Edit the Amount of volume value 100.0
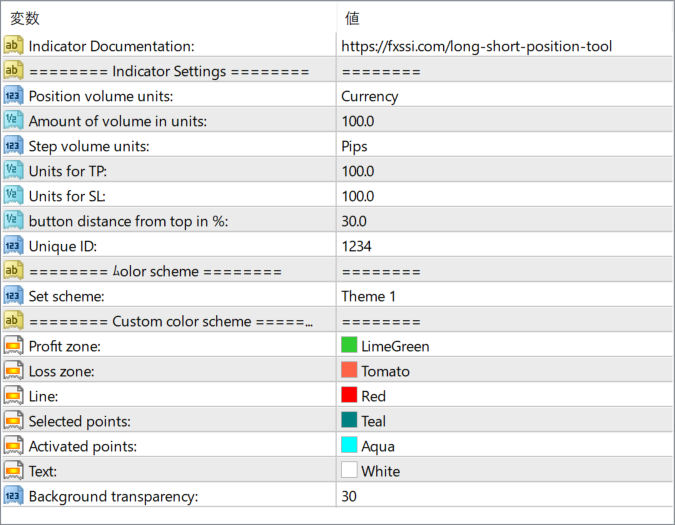 358,121
